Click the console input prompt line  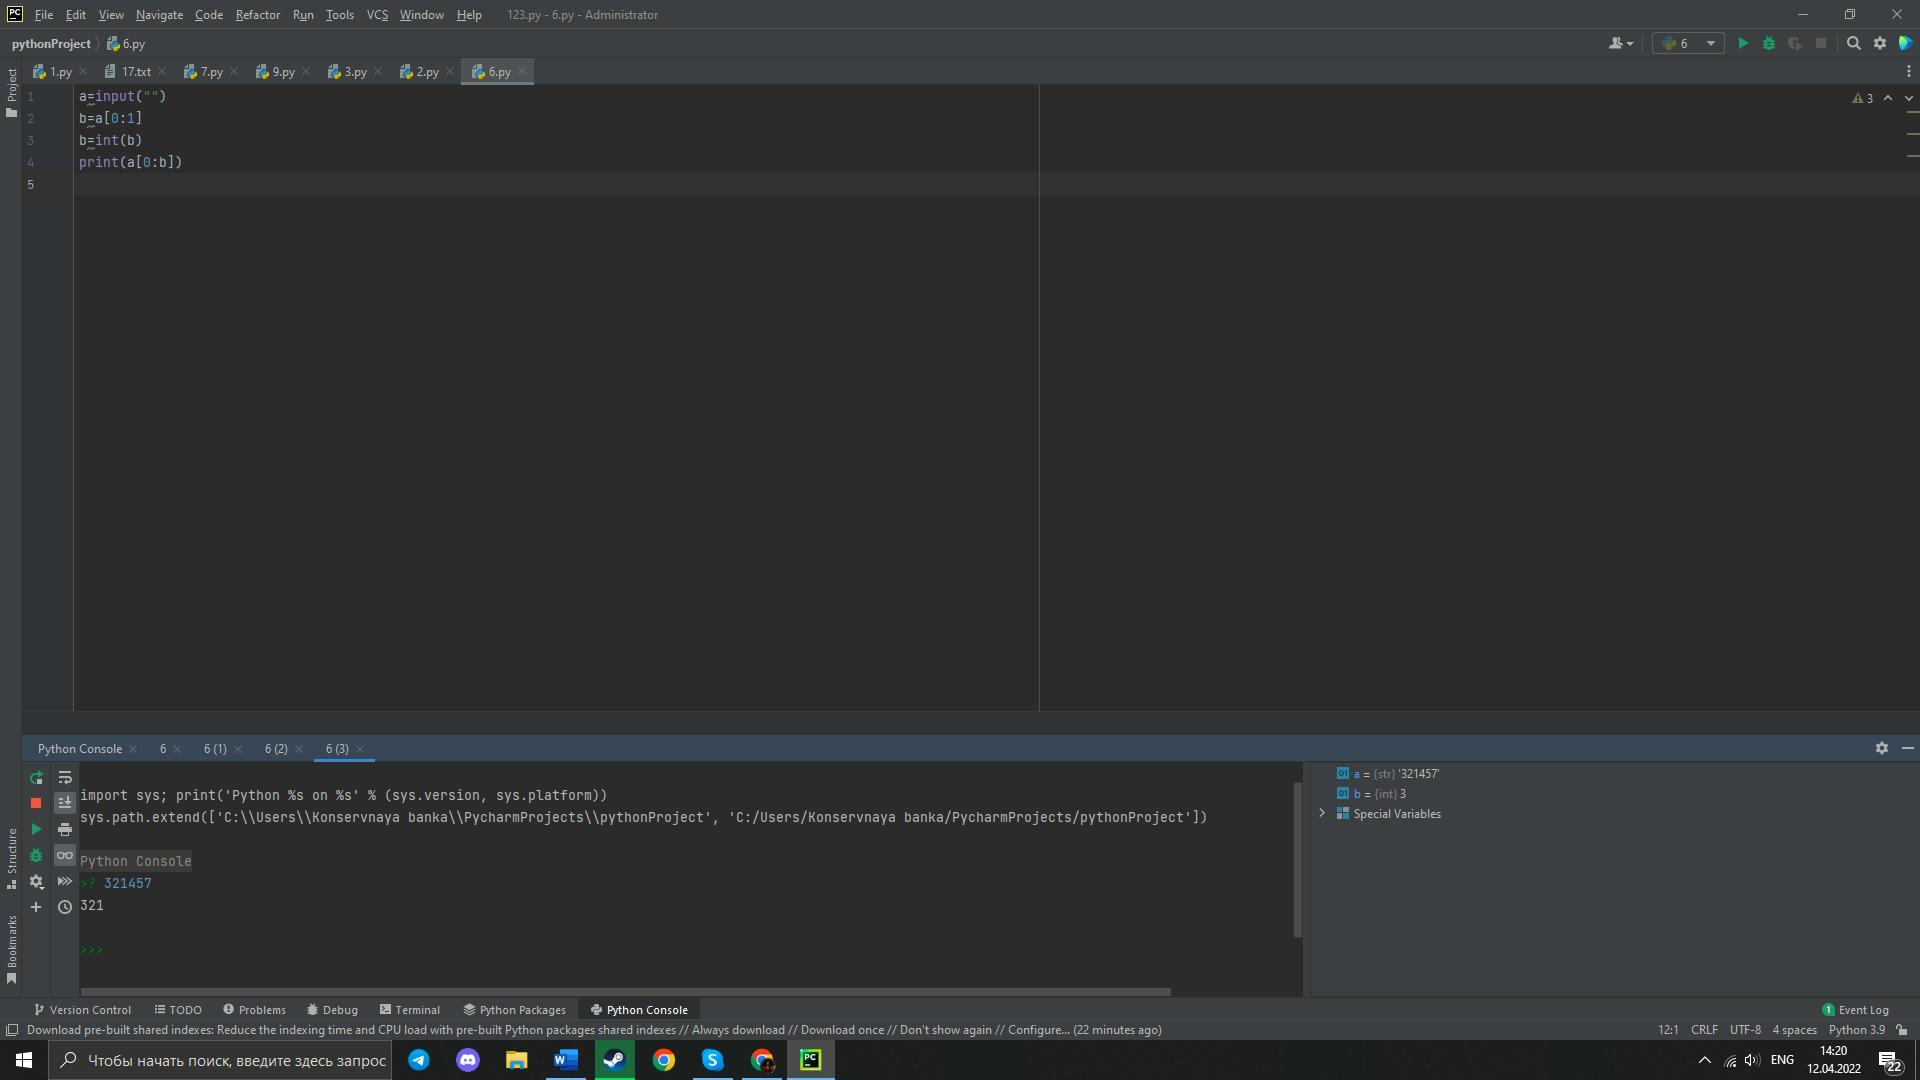point(685,949)
